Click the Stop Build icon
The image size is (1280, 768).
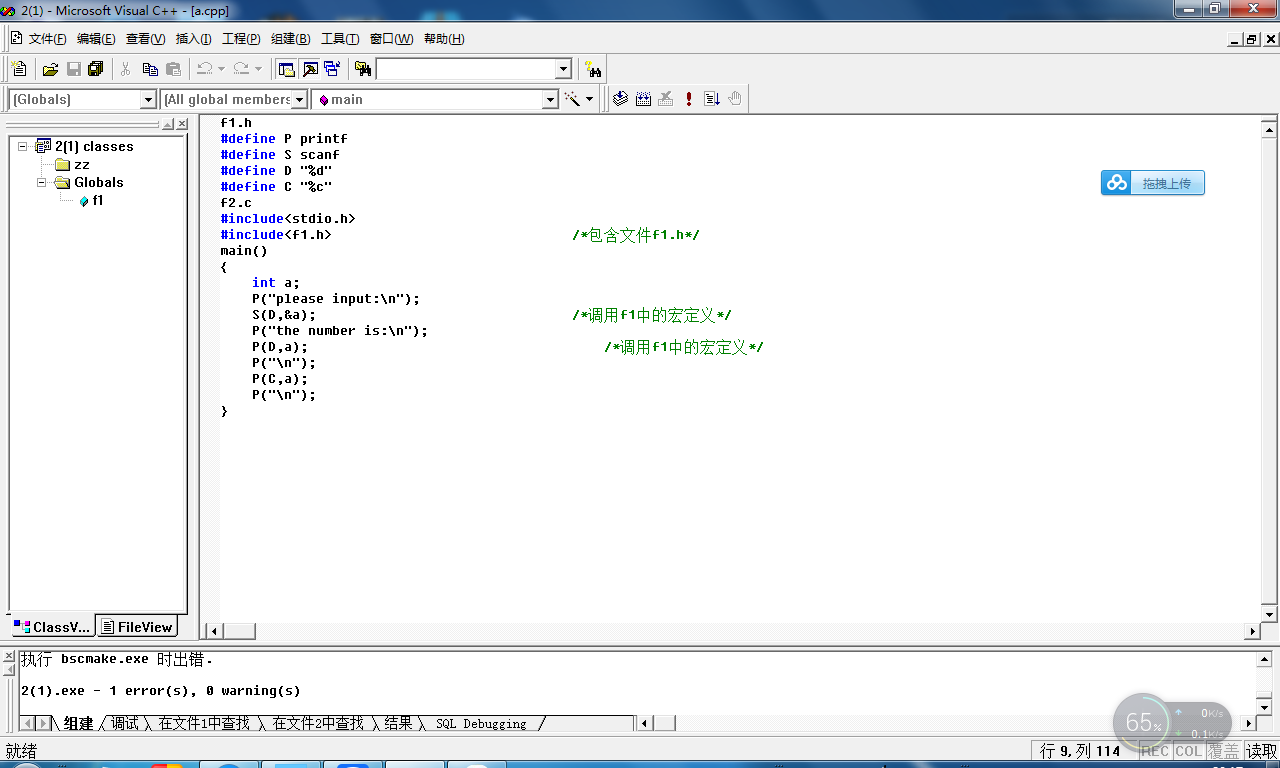tap(665, 99)
